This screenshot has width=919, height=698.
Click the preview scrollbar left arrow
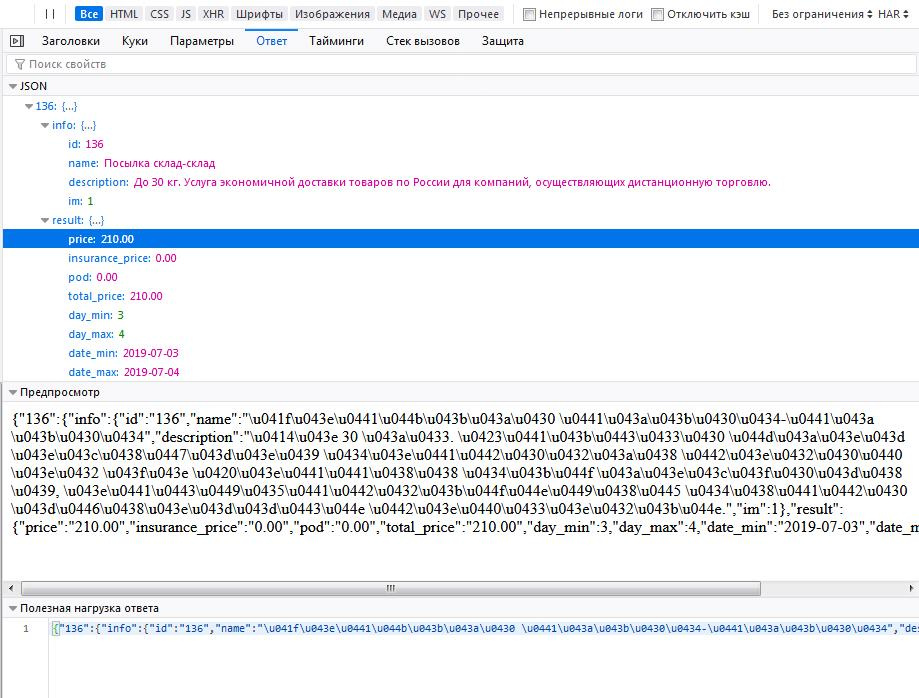(x=11, y=588)
